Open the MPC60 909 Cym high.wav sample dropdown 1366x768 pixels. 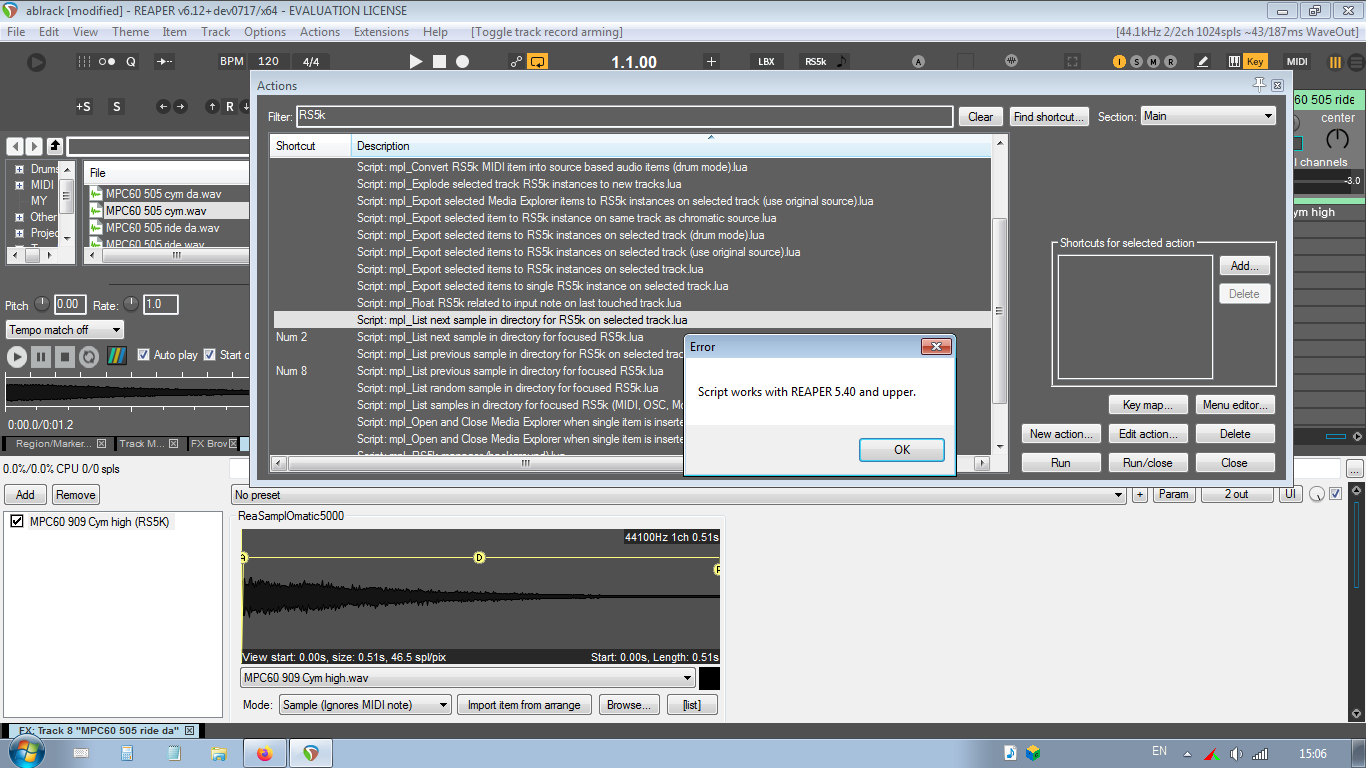[468, 678]
